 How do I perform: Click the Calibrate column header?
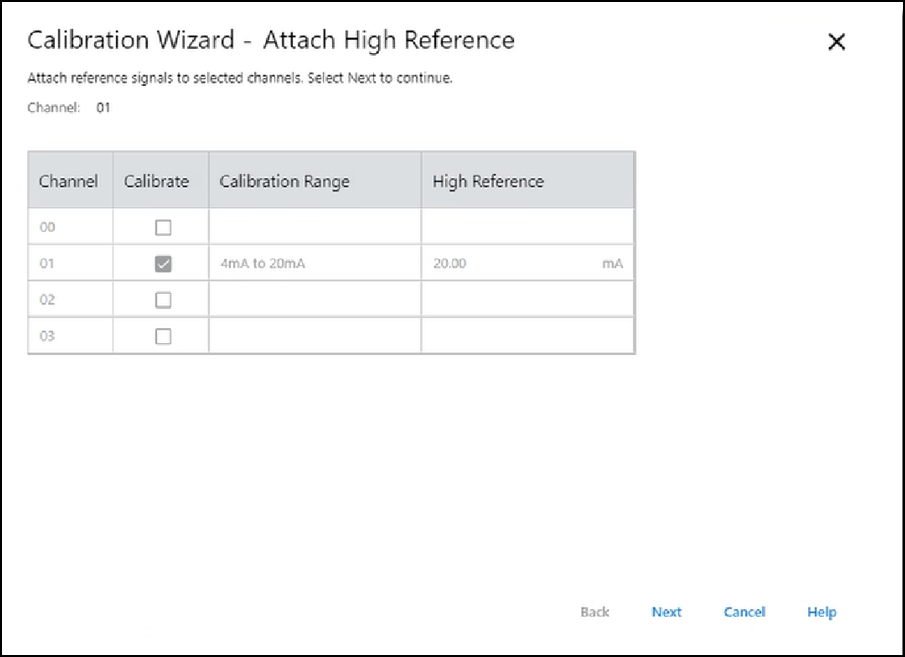tap(156, 181)
